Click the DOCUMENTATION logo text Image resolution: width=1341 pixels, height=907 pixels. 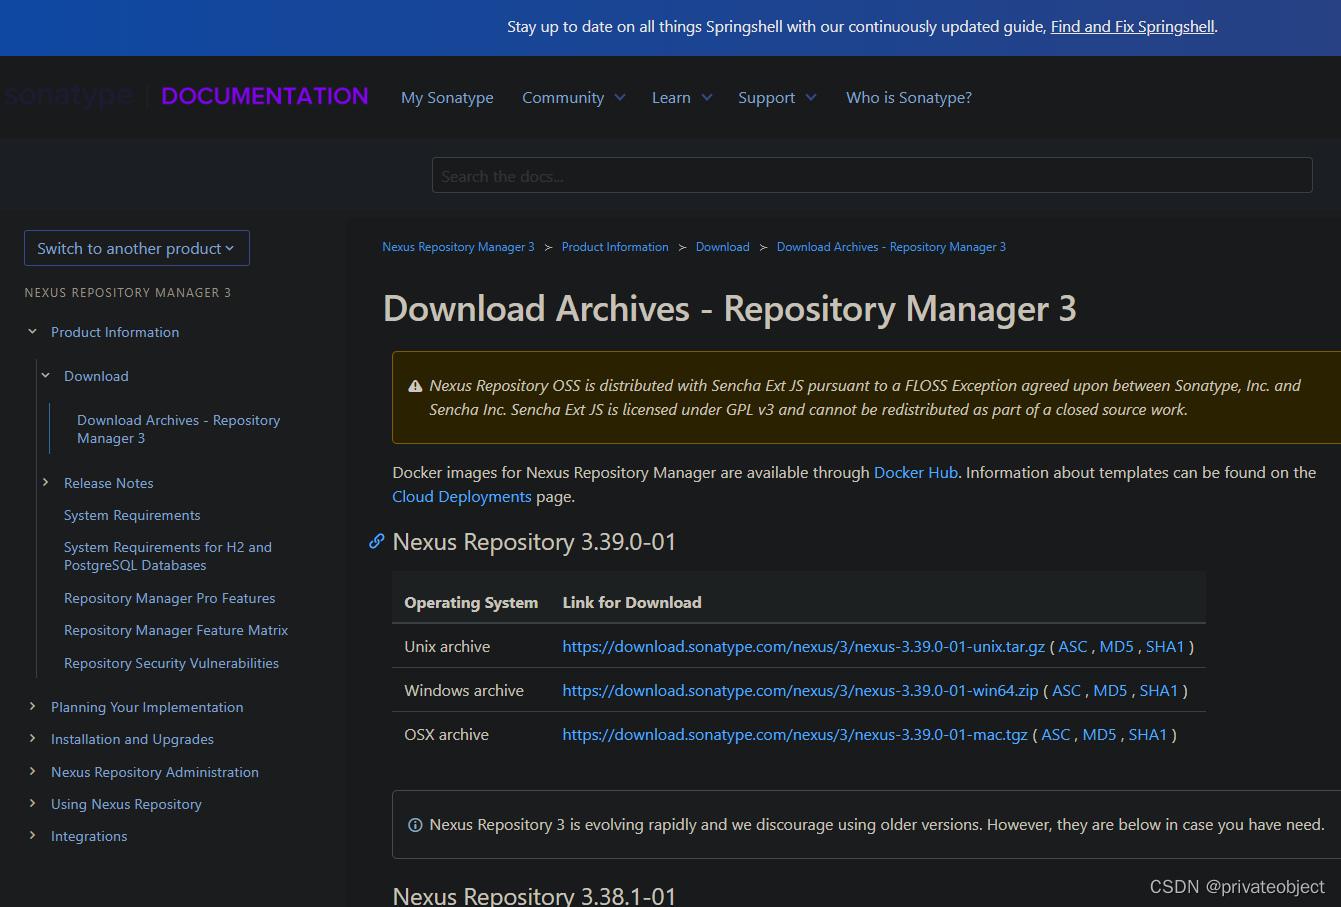point(265,96)
